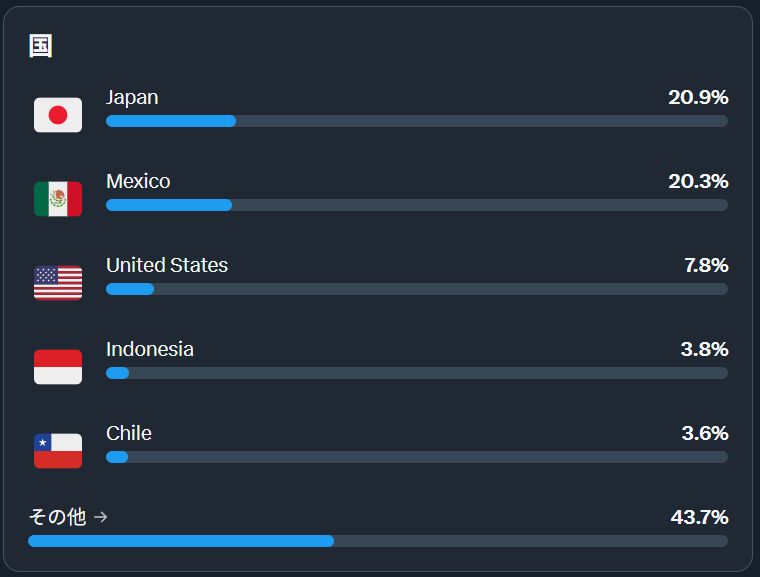Expand the その他 arrow
This screenshot has height=577, width=760.
tap(100, 517)
